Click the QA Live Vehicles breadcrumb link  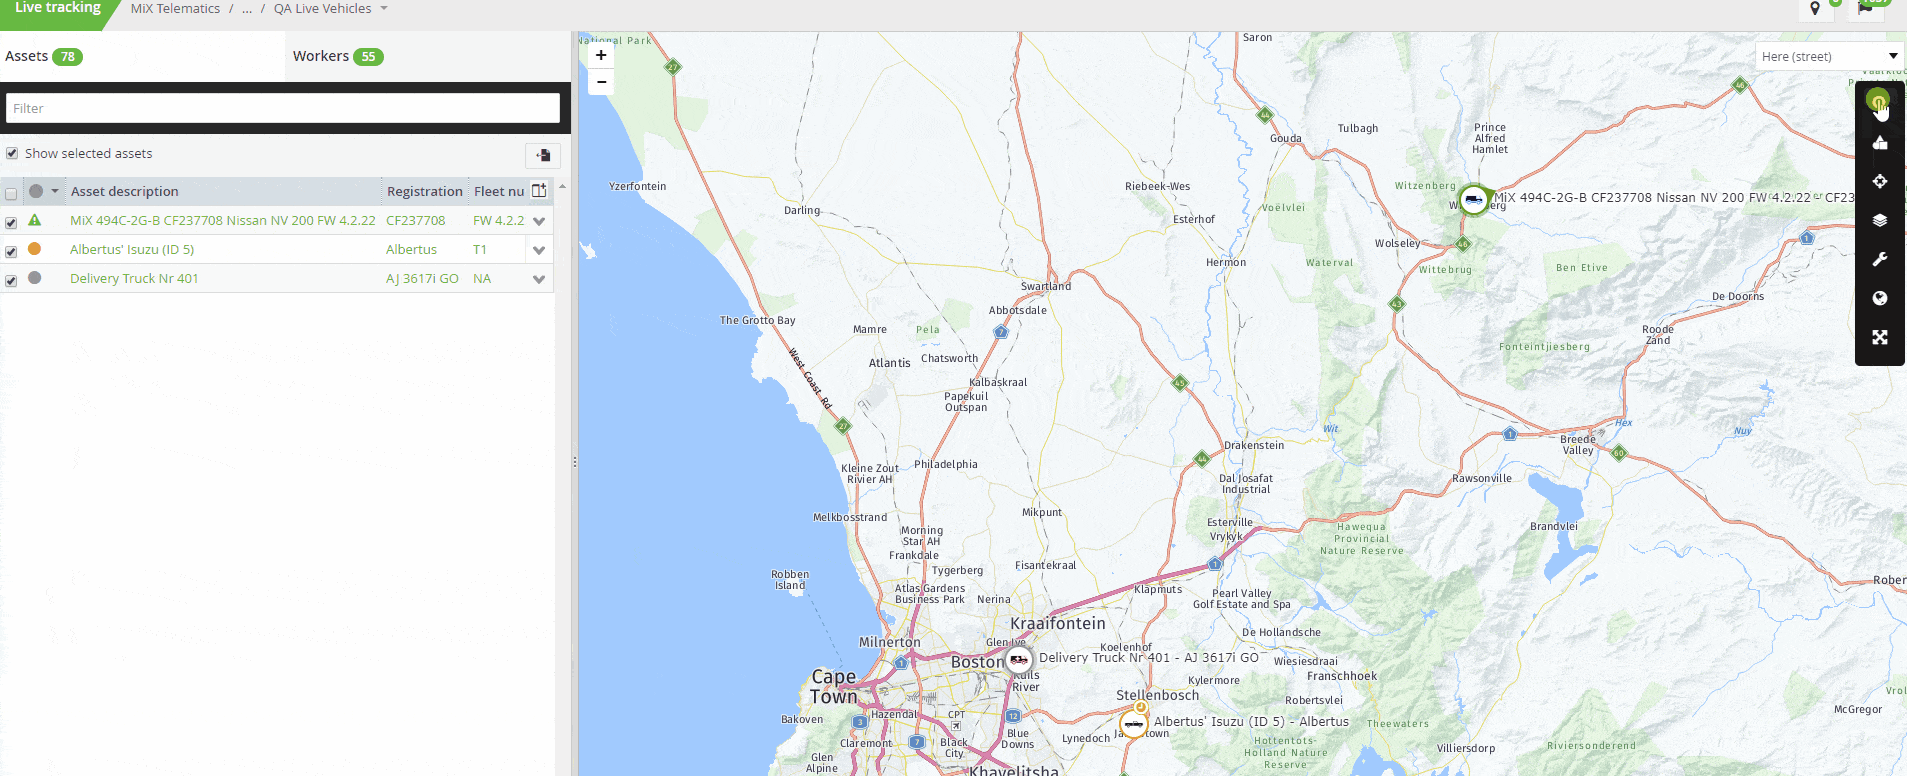click(x=323, y=9)
